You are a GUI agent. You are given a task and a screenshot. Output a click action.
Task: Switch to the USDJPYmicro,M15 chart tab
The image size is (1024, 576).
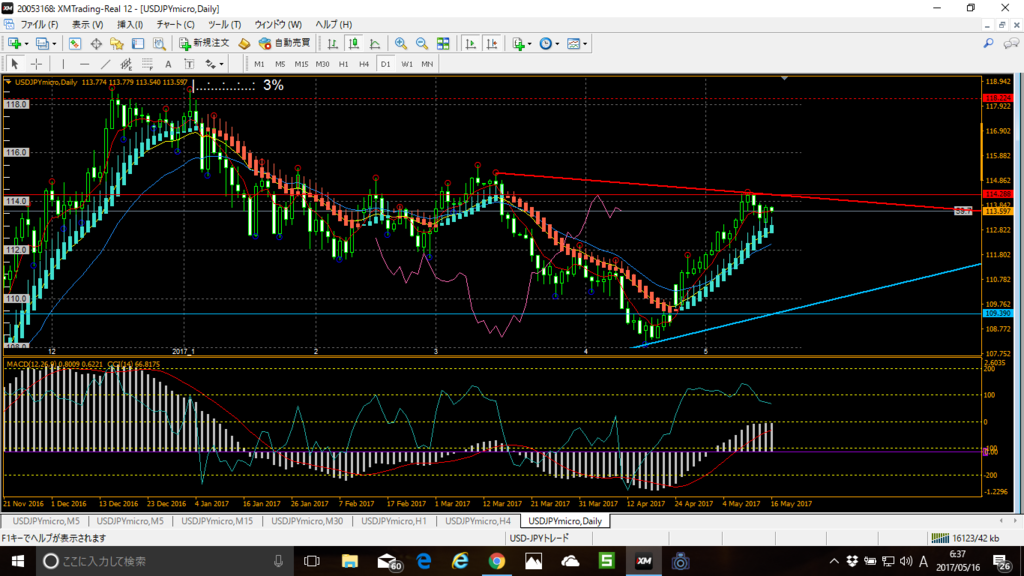click(x=217, y=521)
